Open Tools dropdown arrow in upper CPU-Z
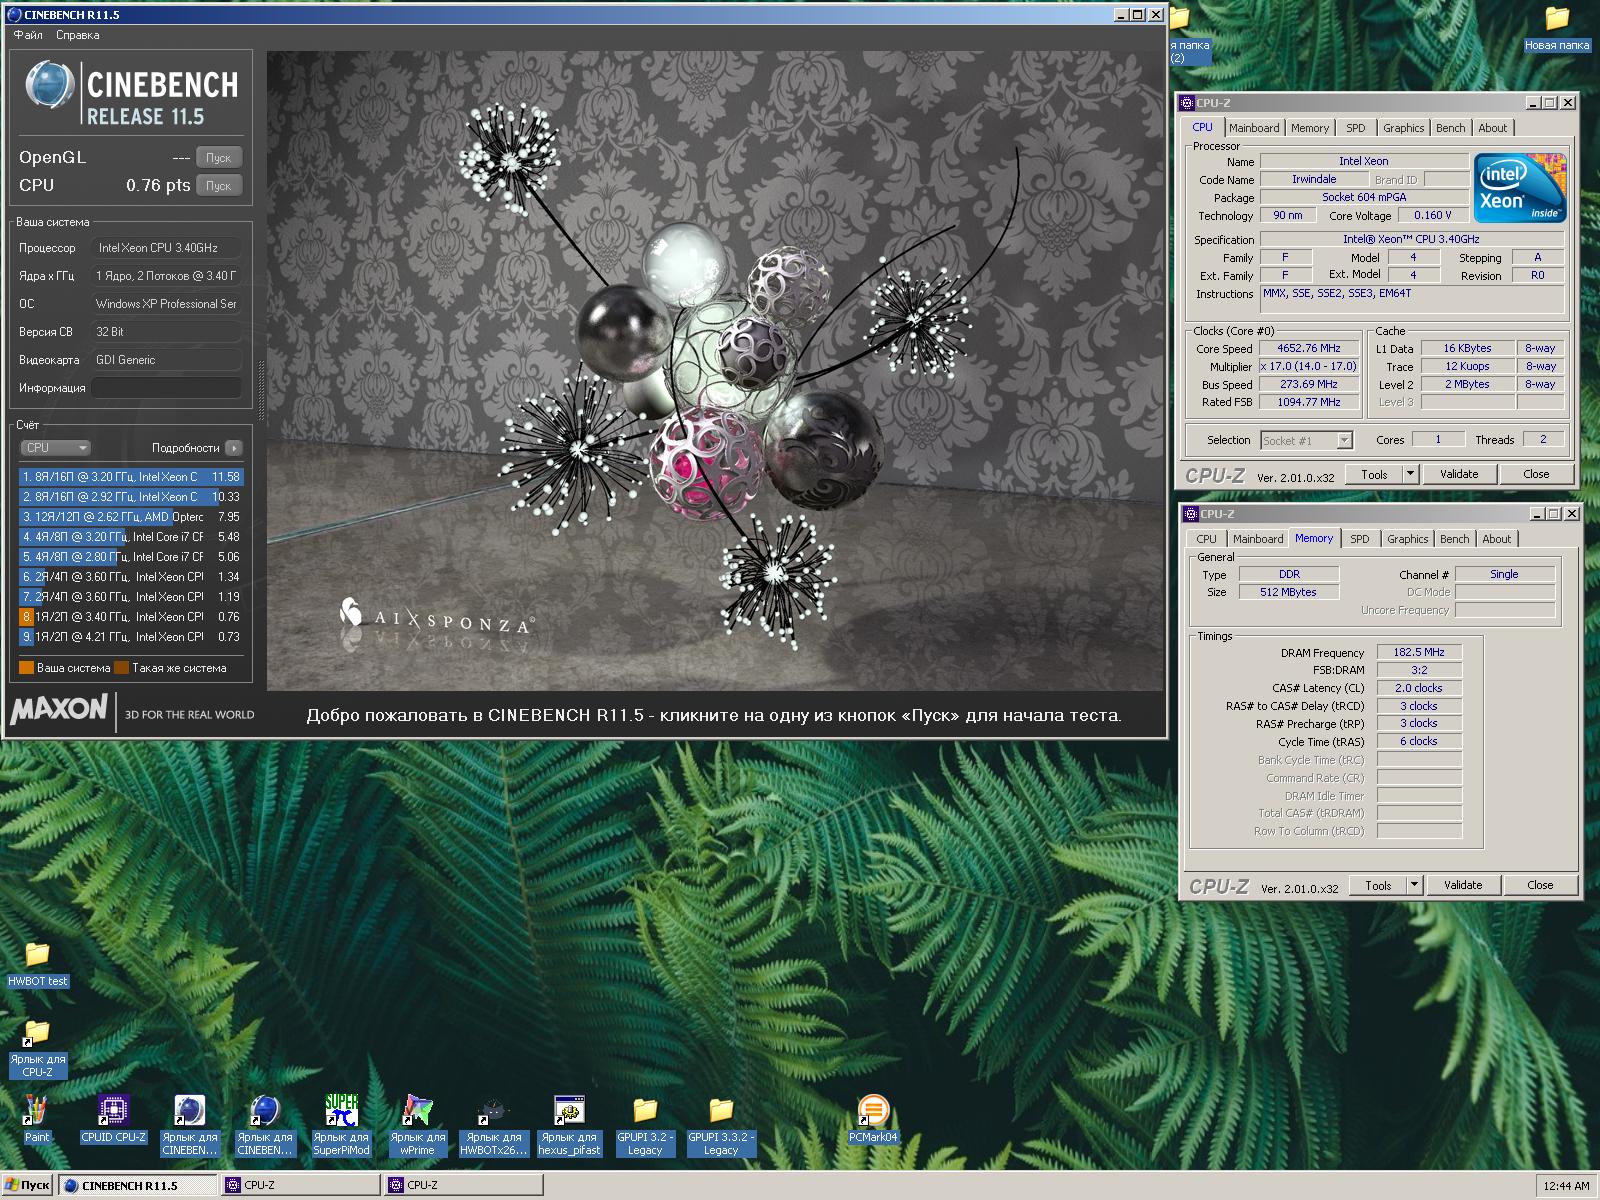The height and width of the screenshot is (1200, 1600). tap(1411, 474)
